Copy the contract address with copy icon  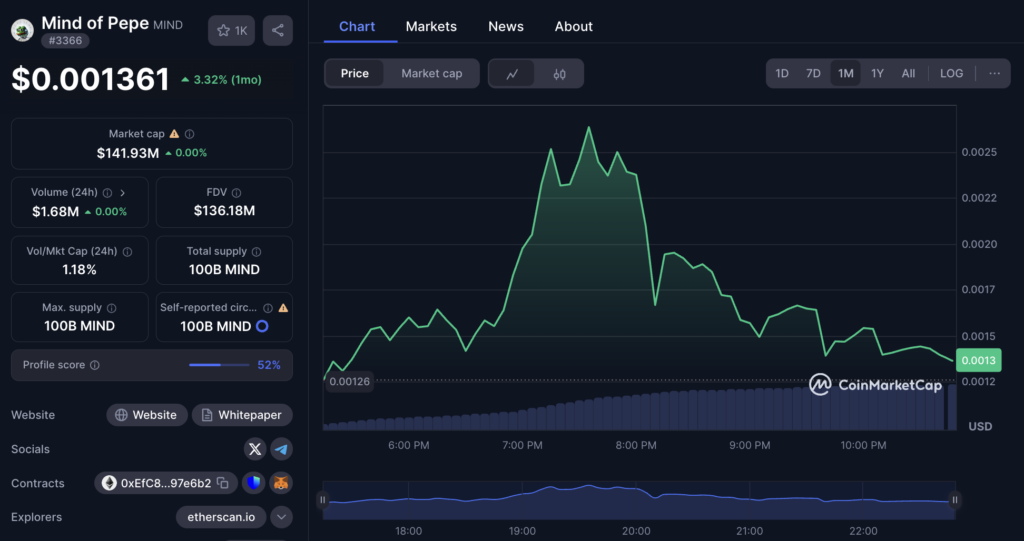coord(223,483)
